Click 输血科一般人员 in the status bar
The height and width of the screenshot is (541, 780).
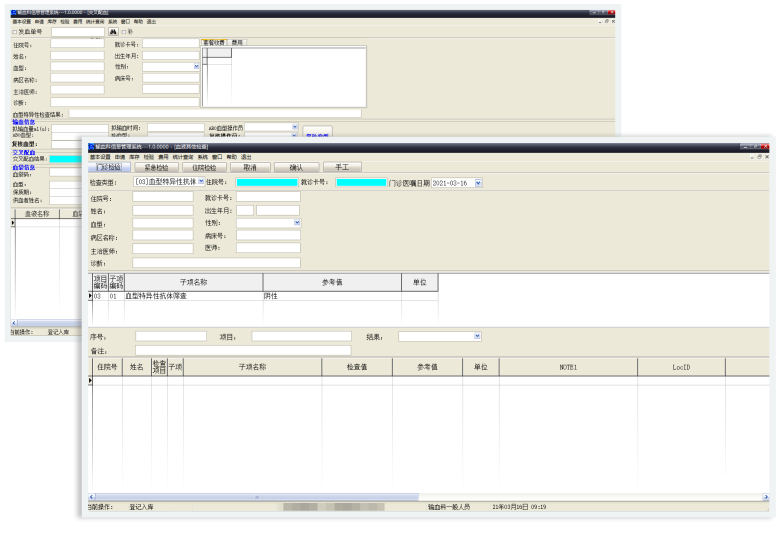pos(449,507)
